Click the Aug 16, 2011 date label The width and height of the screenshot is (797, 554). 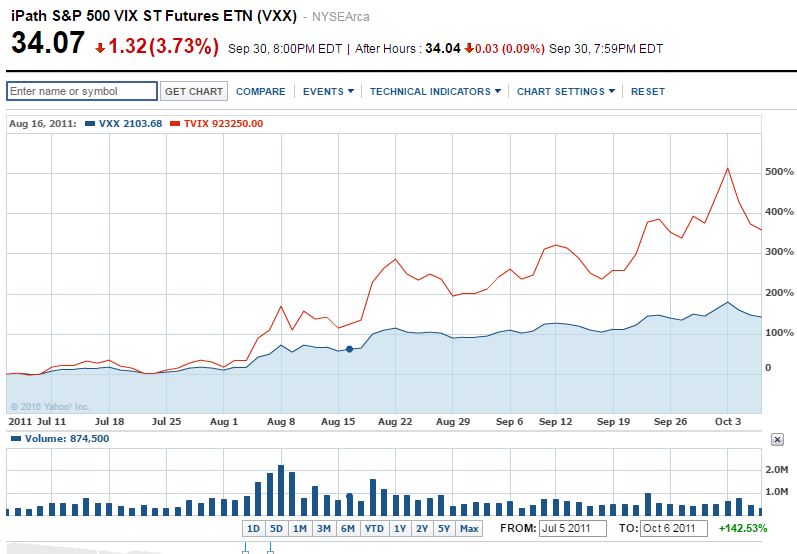[x=43, y=124]
